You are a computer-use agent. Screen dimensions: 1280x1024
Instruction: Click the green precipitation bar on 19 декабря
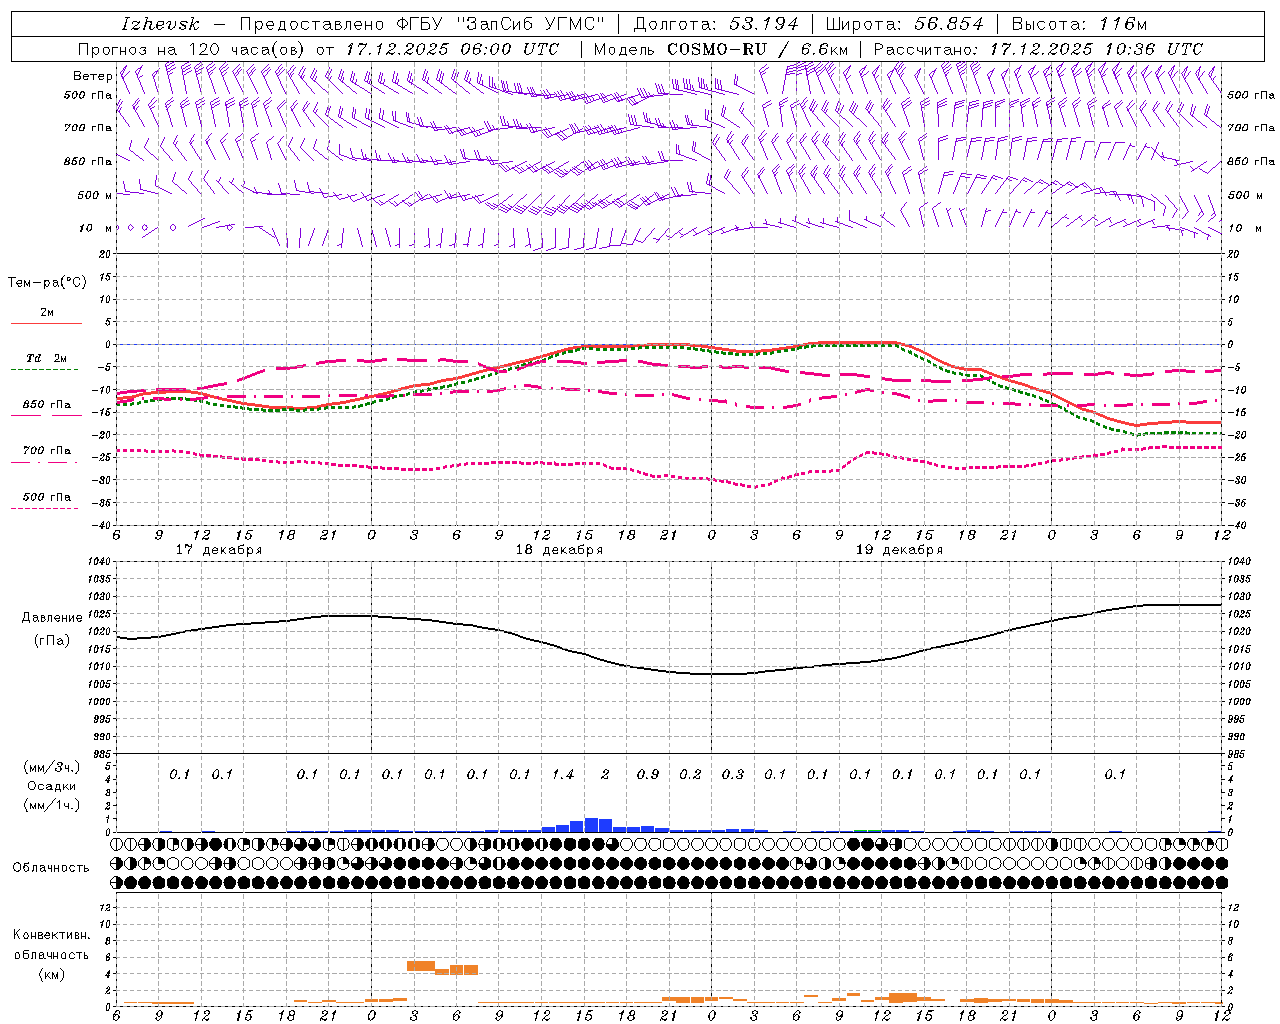coord(867,830)
